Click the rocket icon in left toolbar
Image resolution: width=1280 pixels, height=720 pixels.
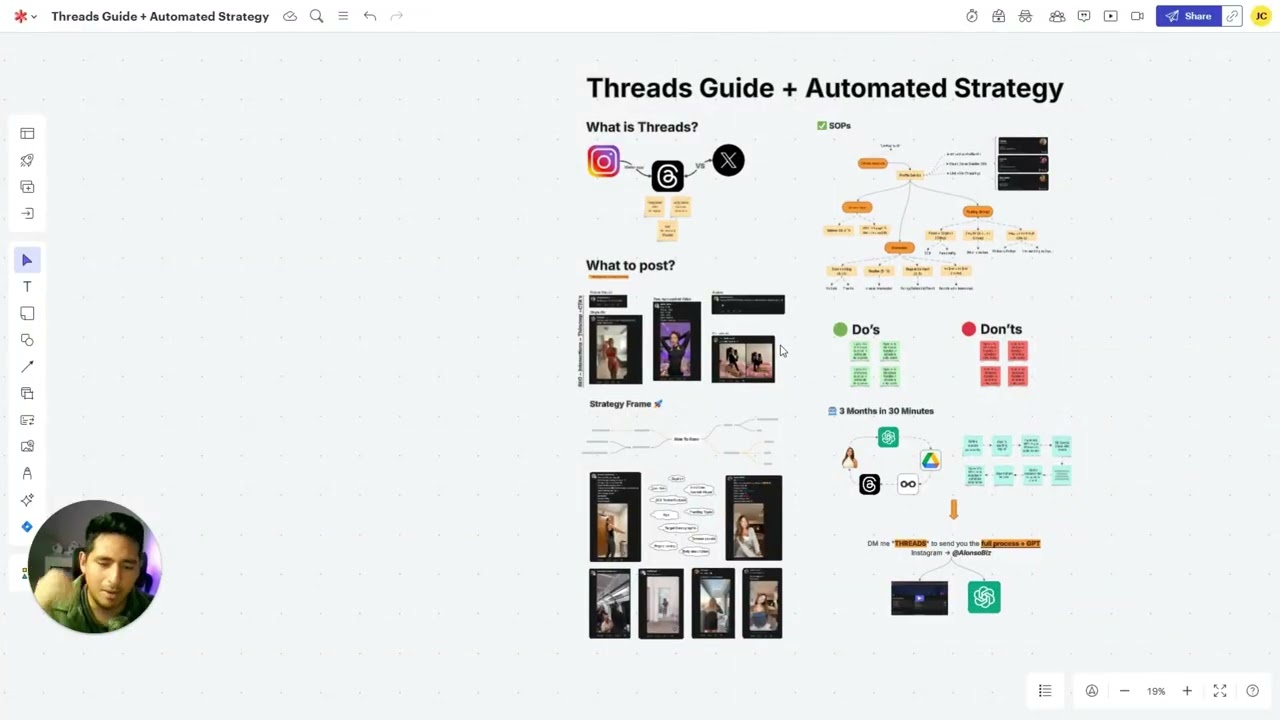coord(27,160)
